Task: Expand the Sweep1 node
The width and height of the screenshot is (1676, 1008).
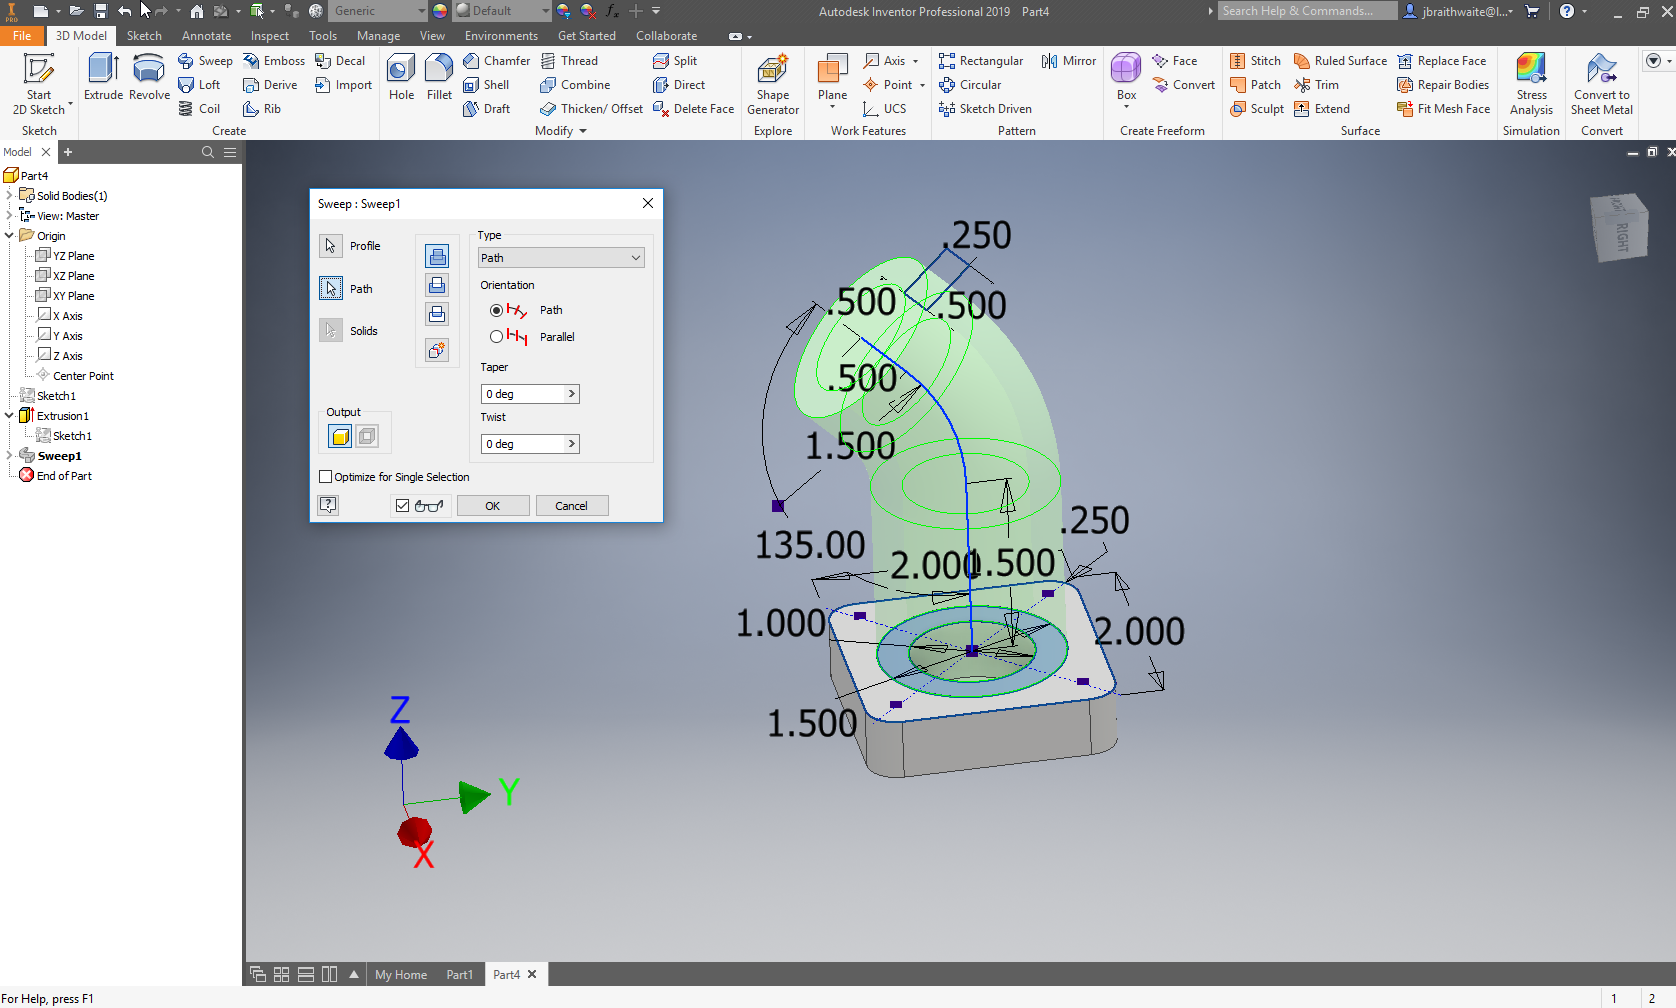Action: [9, 455]
